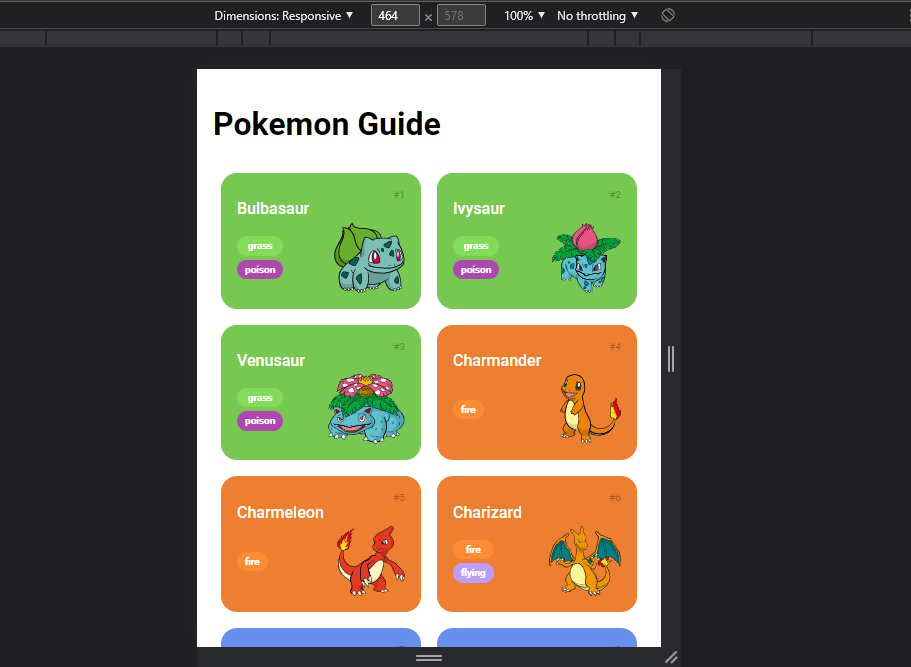Select the width input showing 464
The height and width of the screenshot is (667, 911).
coord(394,15)
